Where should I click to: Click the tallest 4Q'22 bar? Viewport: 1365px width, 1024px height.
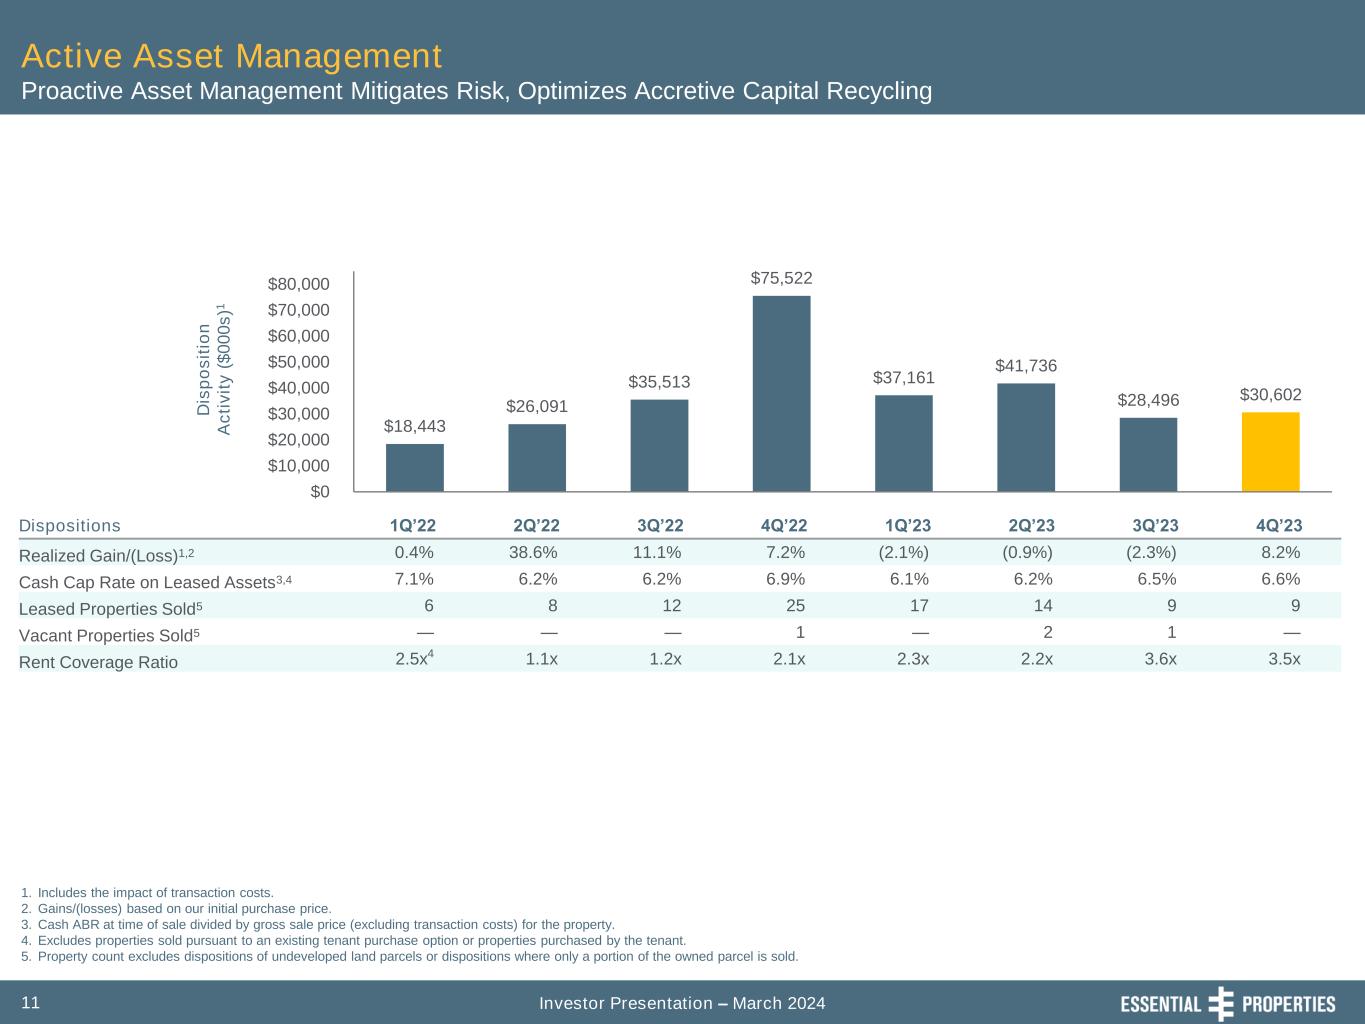point(781,393)
